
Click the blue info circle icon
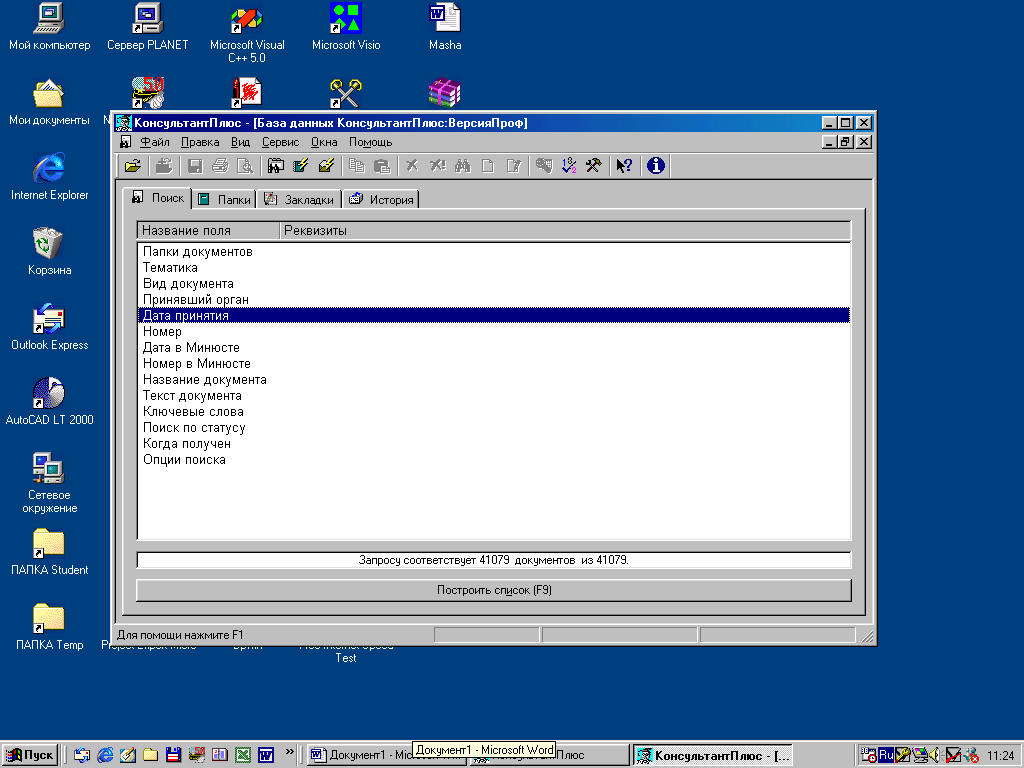point(656,166)
